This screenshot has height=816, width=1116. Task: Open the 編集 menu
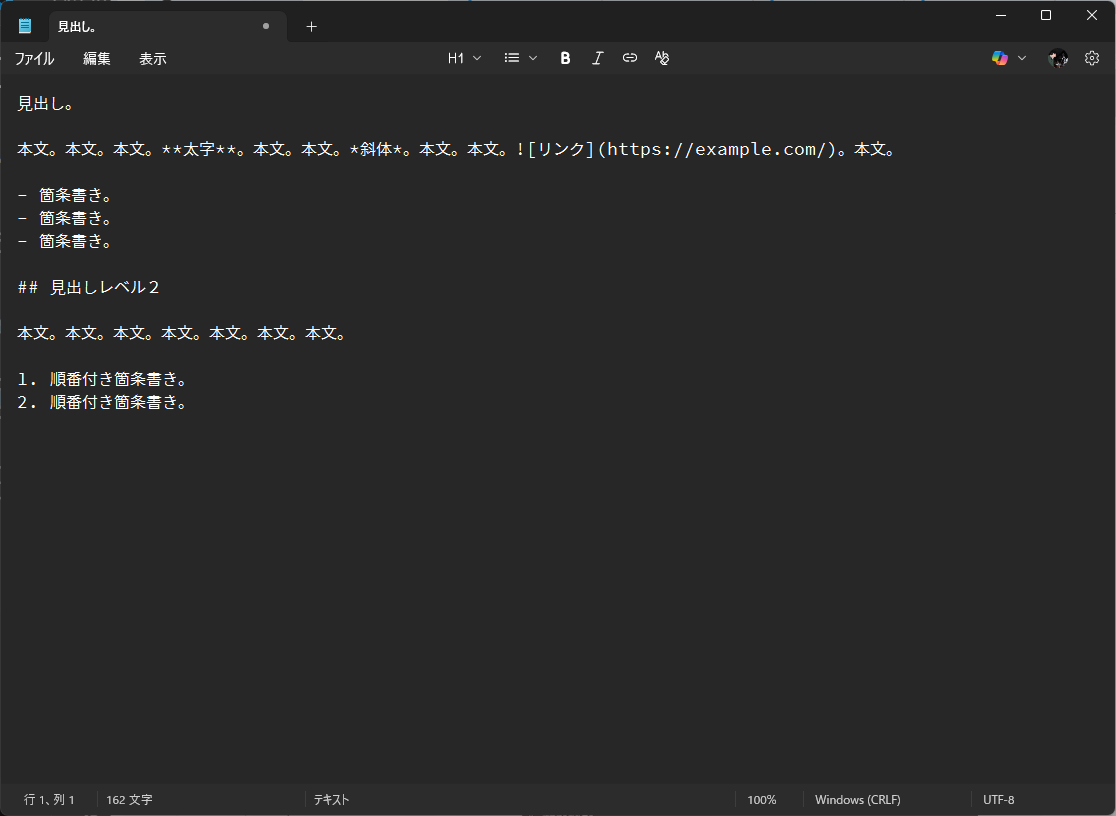coord(97,59)
